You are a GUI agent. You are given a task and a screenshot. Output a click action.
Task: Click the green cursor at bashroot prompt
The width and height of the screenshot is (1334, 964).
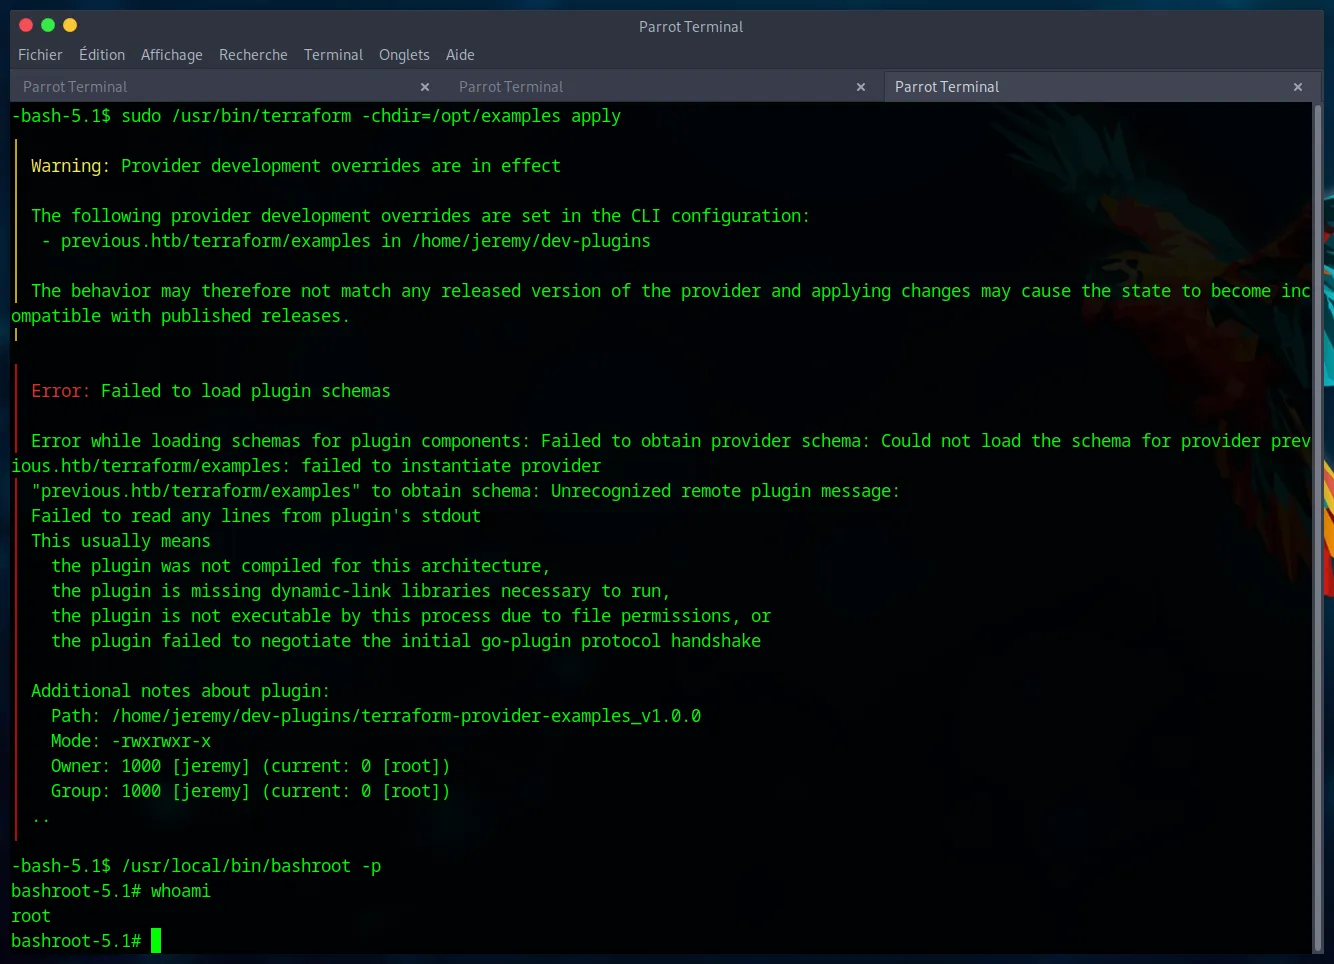(156, 941)
